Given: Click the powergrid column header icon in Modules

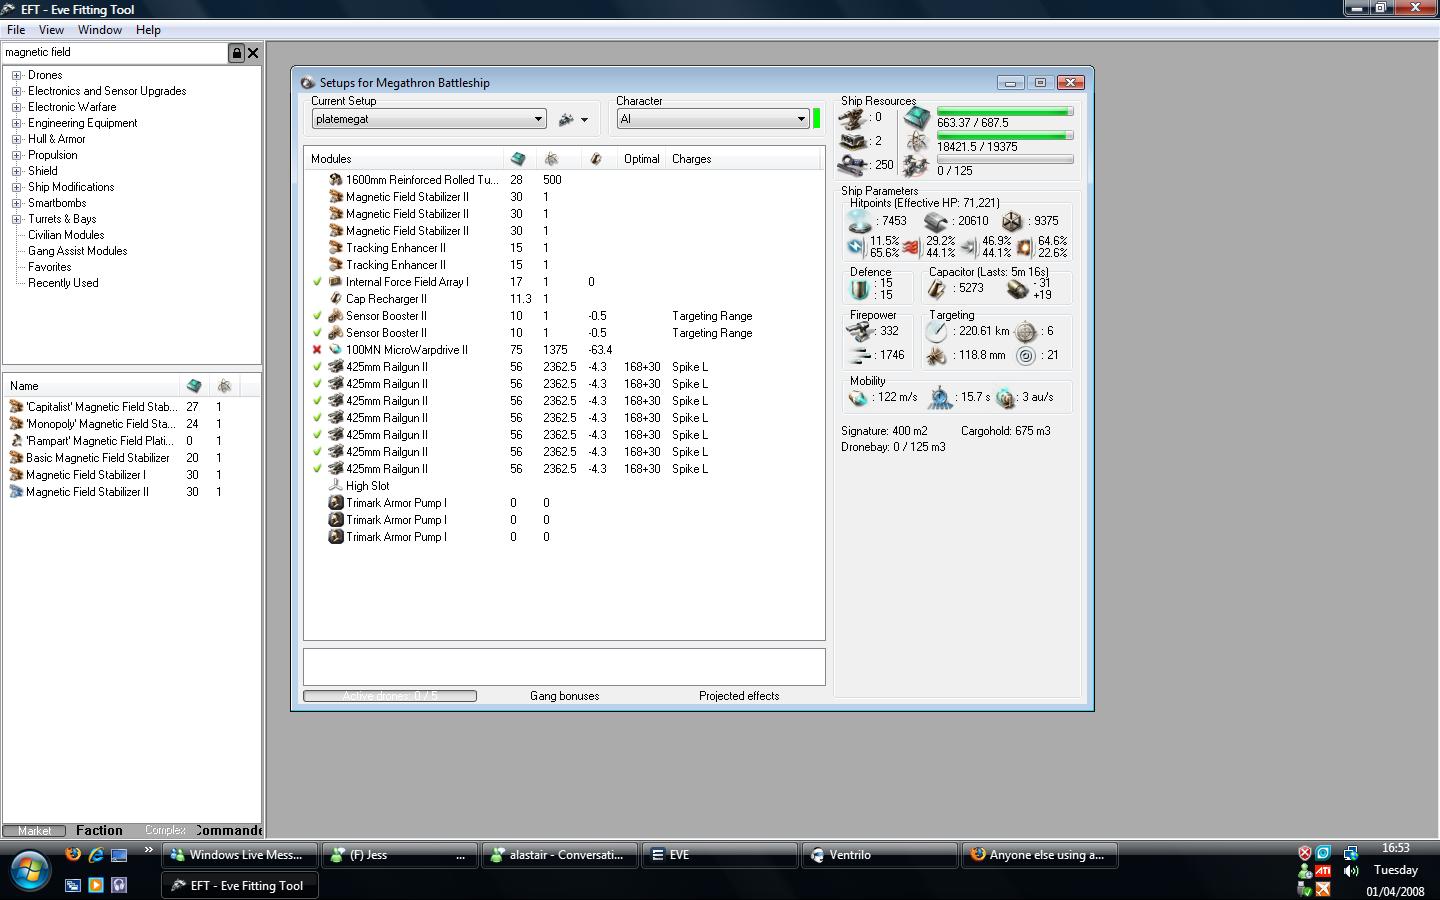Looking at the screenshot, I should click(551, 159).
